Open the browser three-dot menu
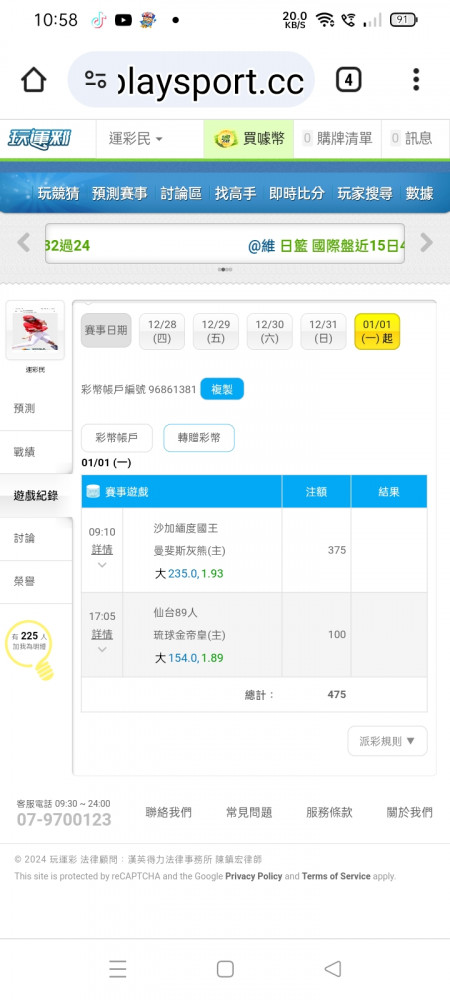This screenshot has width=450, height=1000. pyautogui.click(x=416, y=80)
